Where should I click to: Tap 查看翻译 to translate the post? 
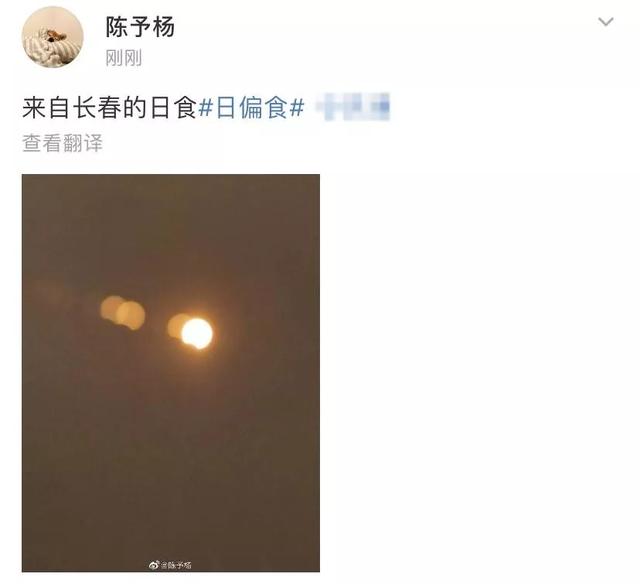[62, 143]
